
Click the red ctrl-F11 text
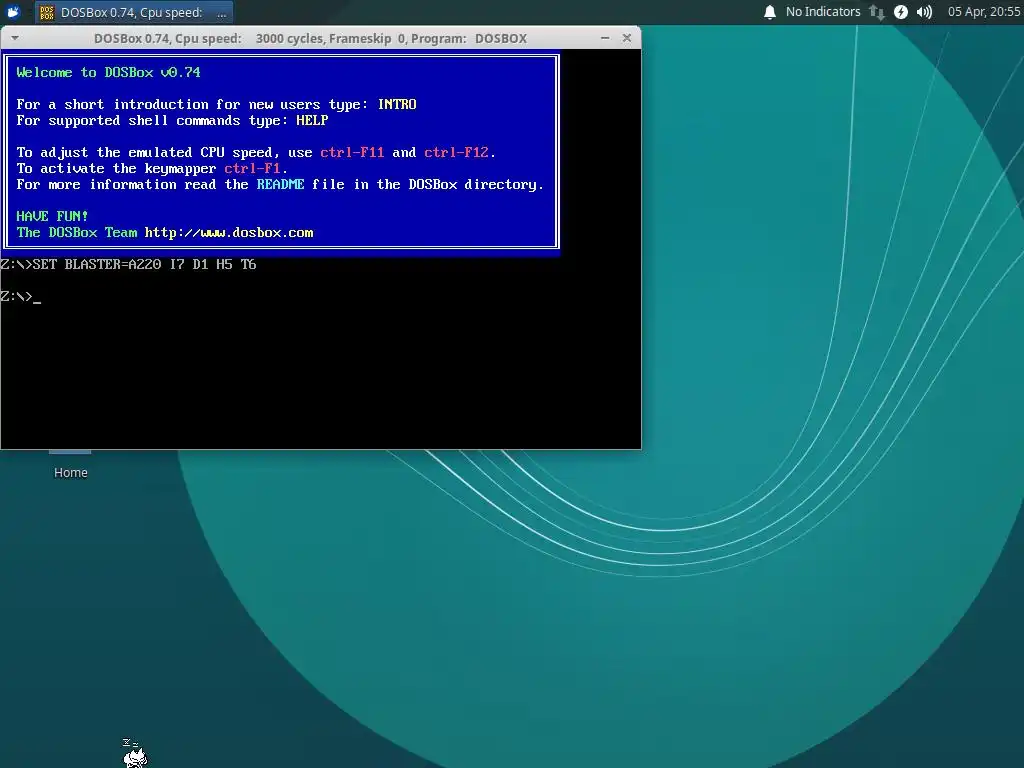point(352,153)
